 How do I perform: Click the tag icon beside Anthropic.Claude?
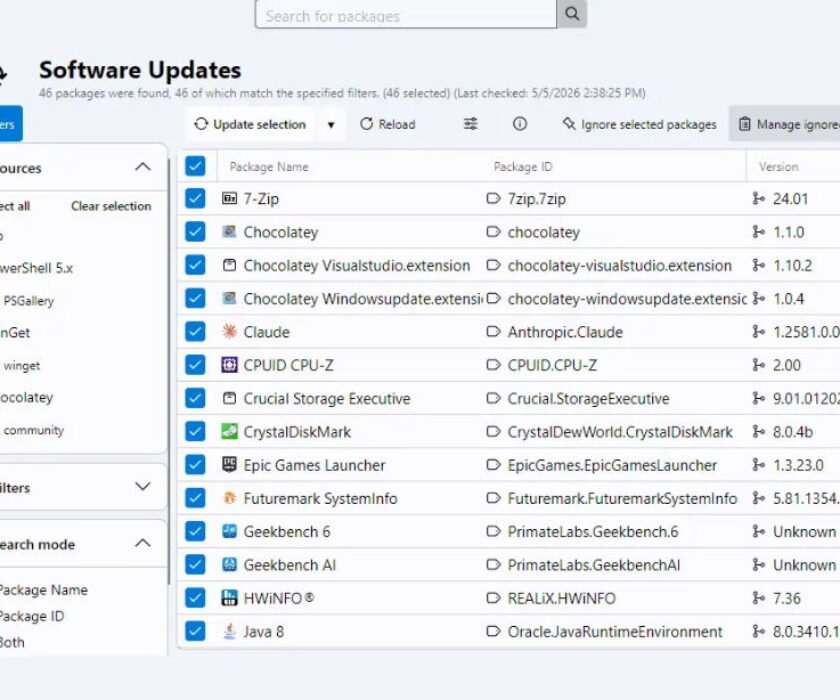pos(493,332)
